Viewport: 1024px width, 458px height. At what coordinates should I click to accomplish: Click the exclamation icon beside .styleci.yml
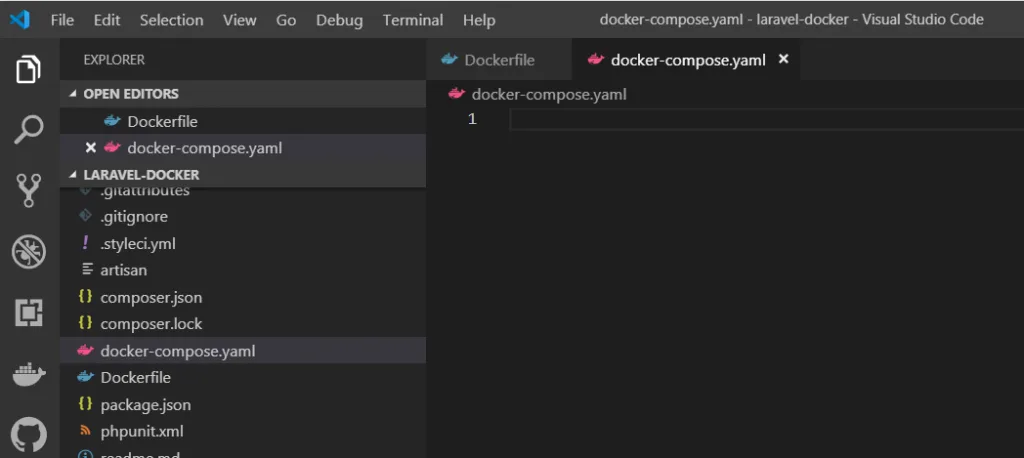point(85,243)
